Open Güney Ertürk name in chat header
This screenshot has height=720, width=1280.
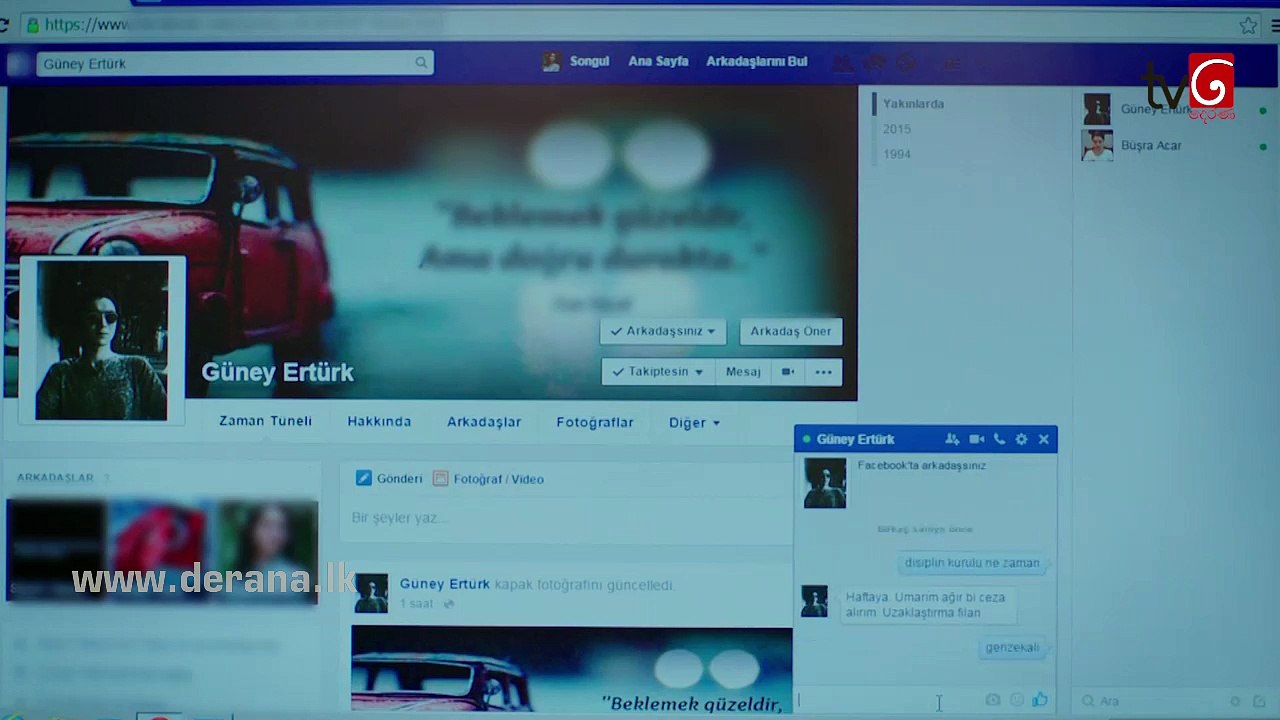point(855,439)
